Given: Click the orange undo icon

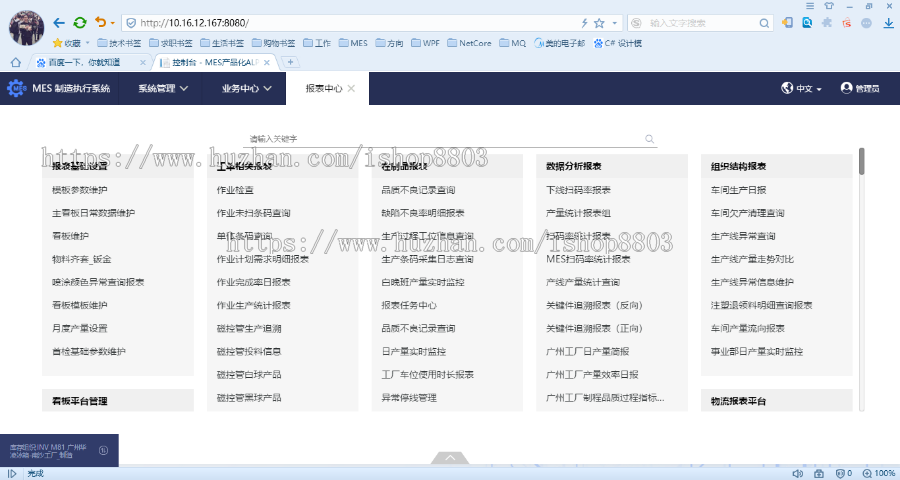Looking at the screenshot, I should [100, 22].
